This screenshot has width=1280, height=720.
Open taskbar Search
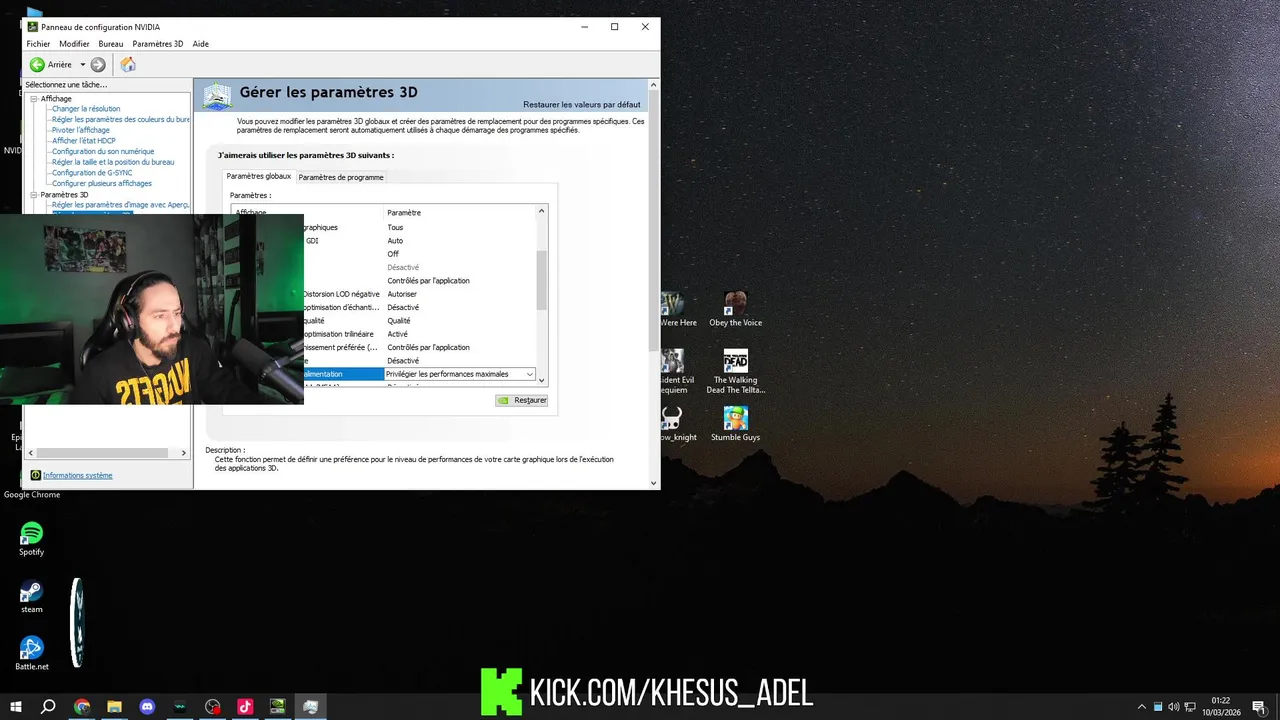coord(48,707)
